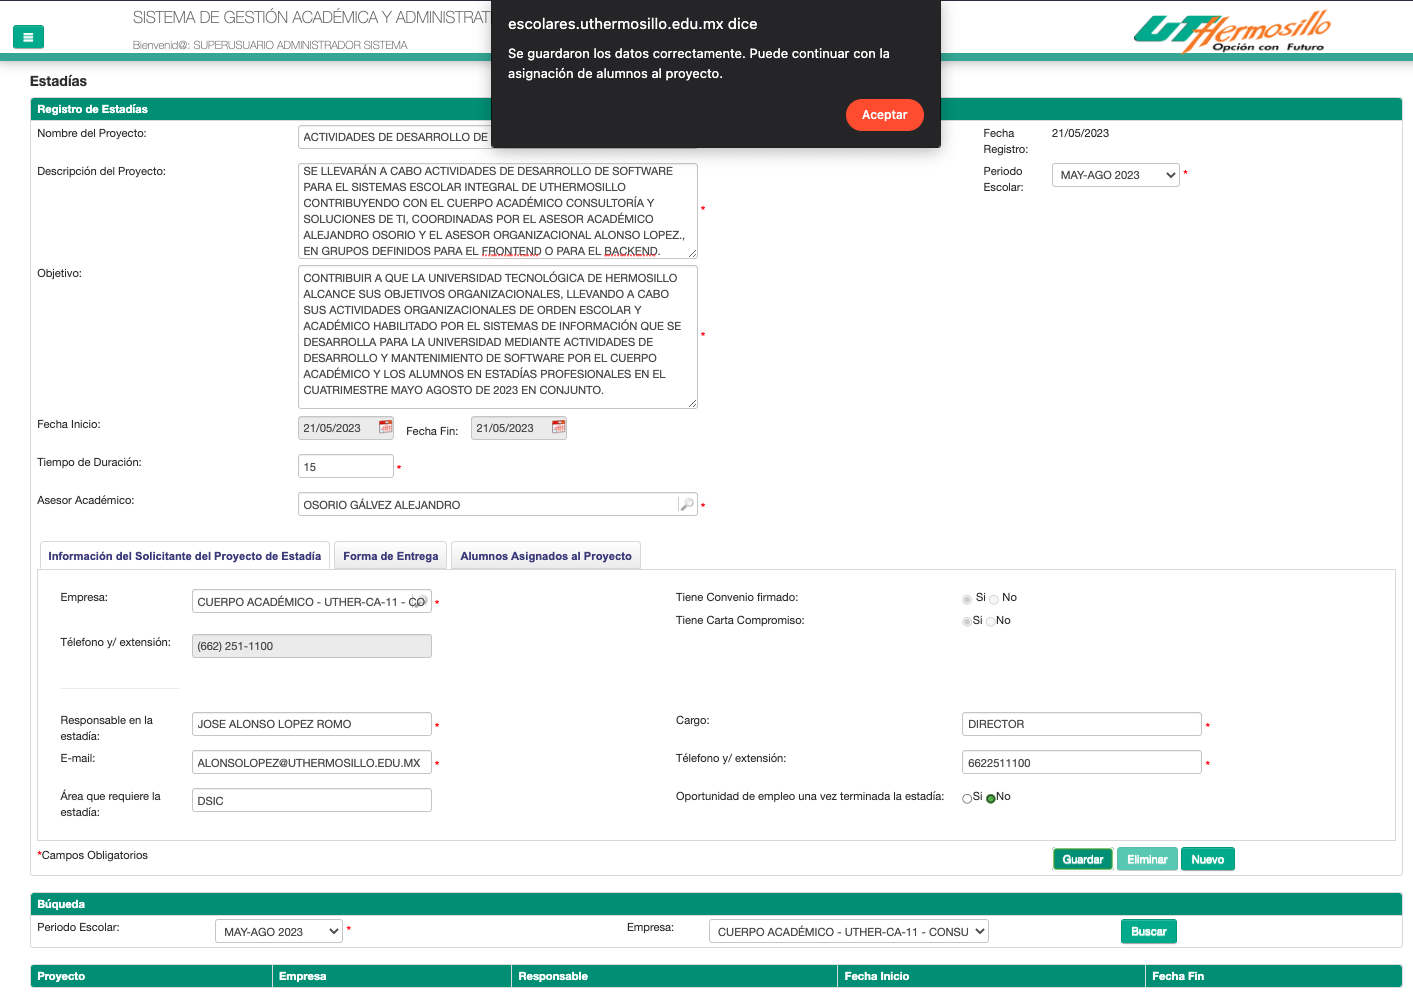Choose No for Tiene Convenio firmado
The height and width of the screenshot is (992, 1413).
(x=994, y=599)
